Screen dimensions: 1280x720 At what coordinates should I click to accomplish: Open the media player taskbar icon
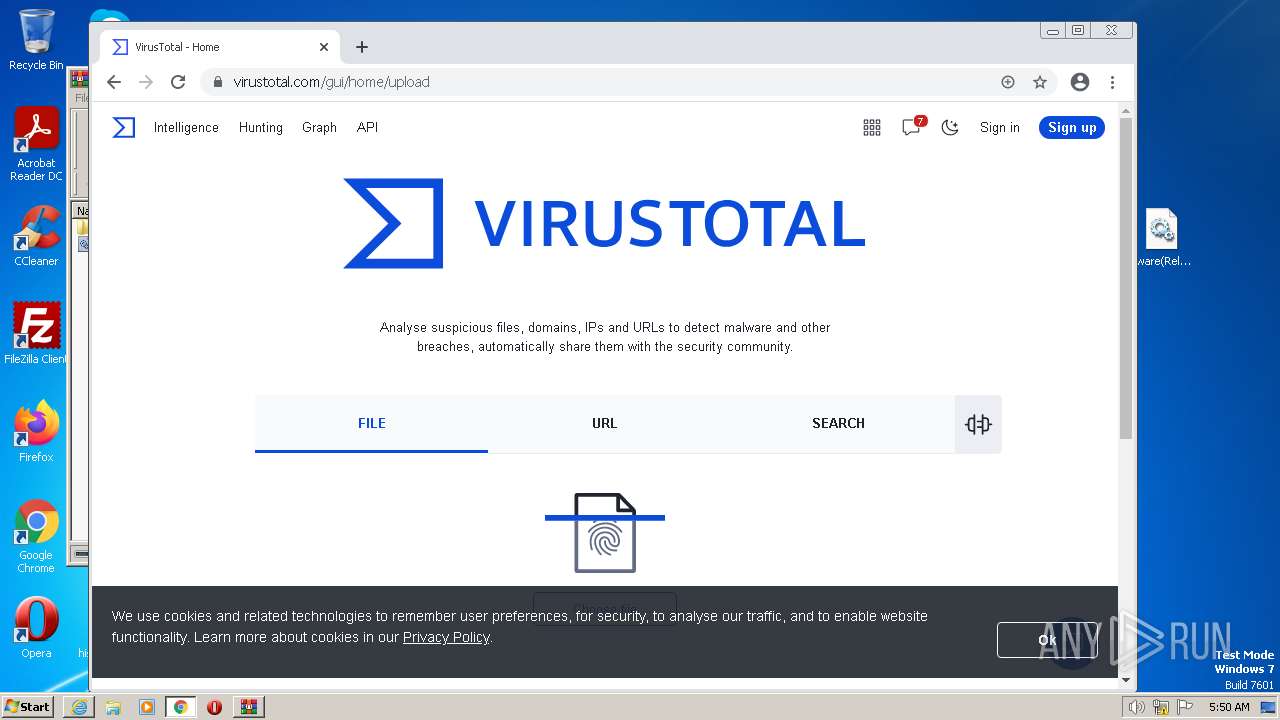click(x=147, y=707)
